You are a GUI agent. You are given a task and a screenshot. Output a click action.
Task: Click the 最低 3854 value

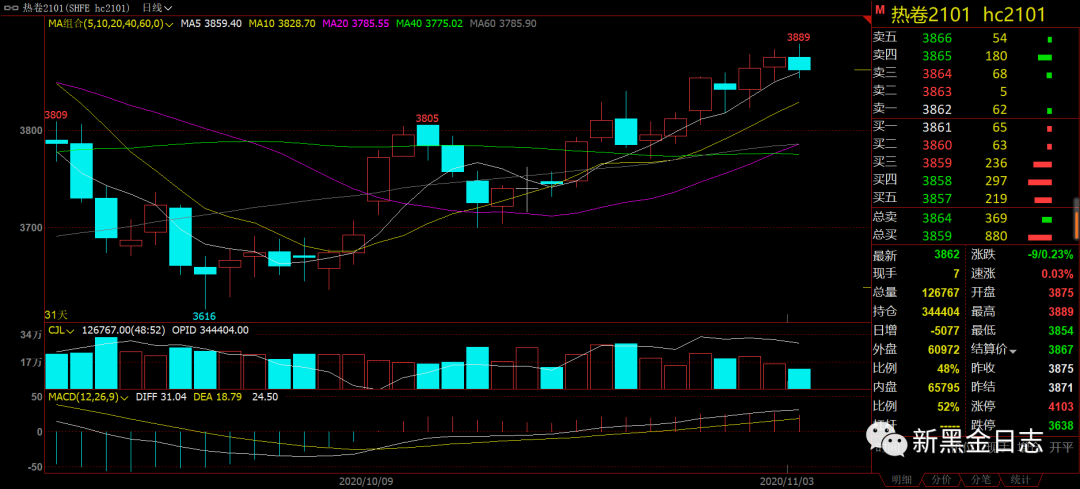[1061, 330]
